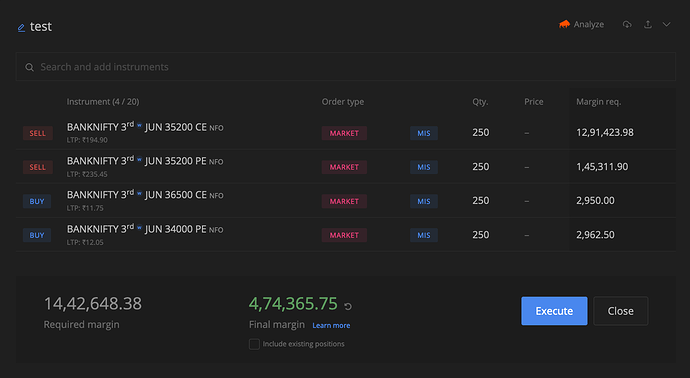Click weekly icon on 35200 CE instrument
This screenshot has height=378, width=690.
[139, 125]
